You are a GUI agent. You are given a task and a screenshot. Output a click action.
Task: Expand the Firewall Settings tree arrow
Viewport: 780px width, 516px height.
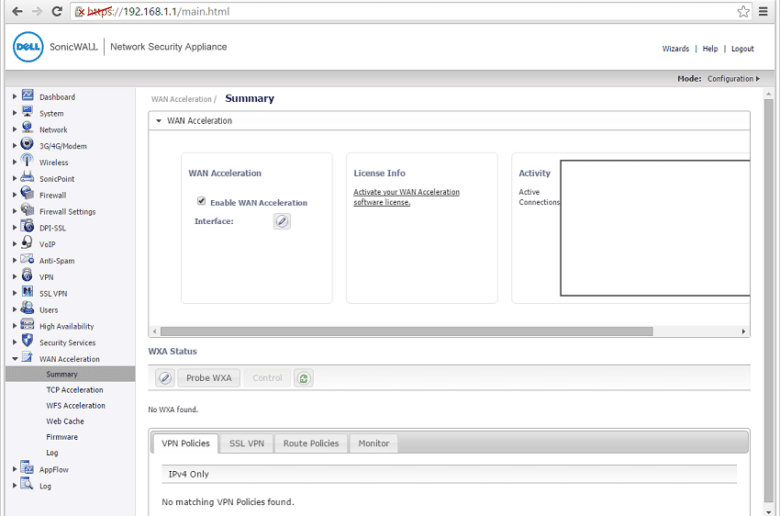click(x=14, y=211)
